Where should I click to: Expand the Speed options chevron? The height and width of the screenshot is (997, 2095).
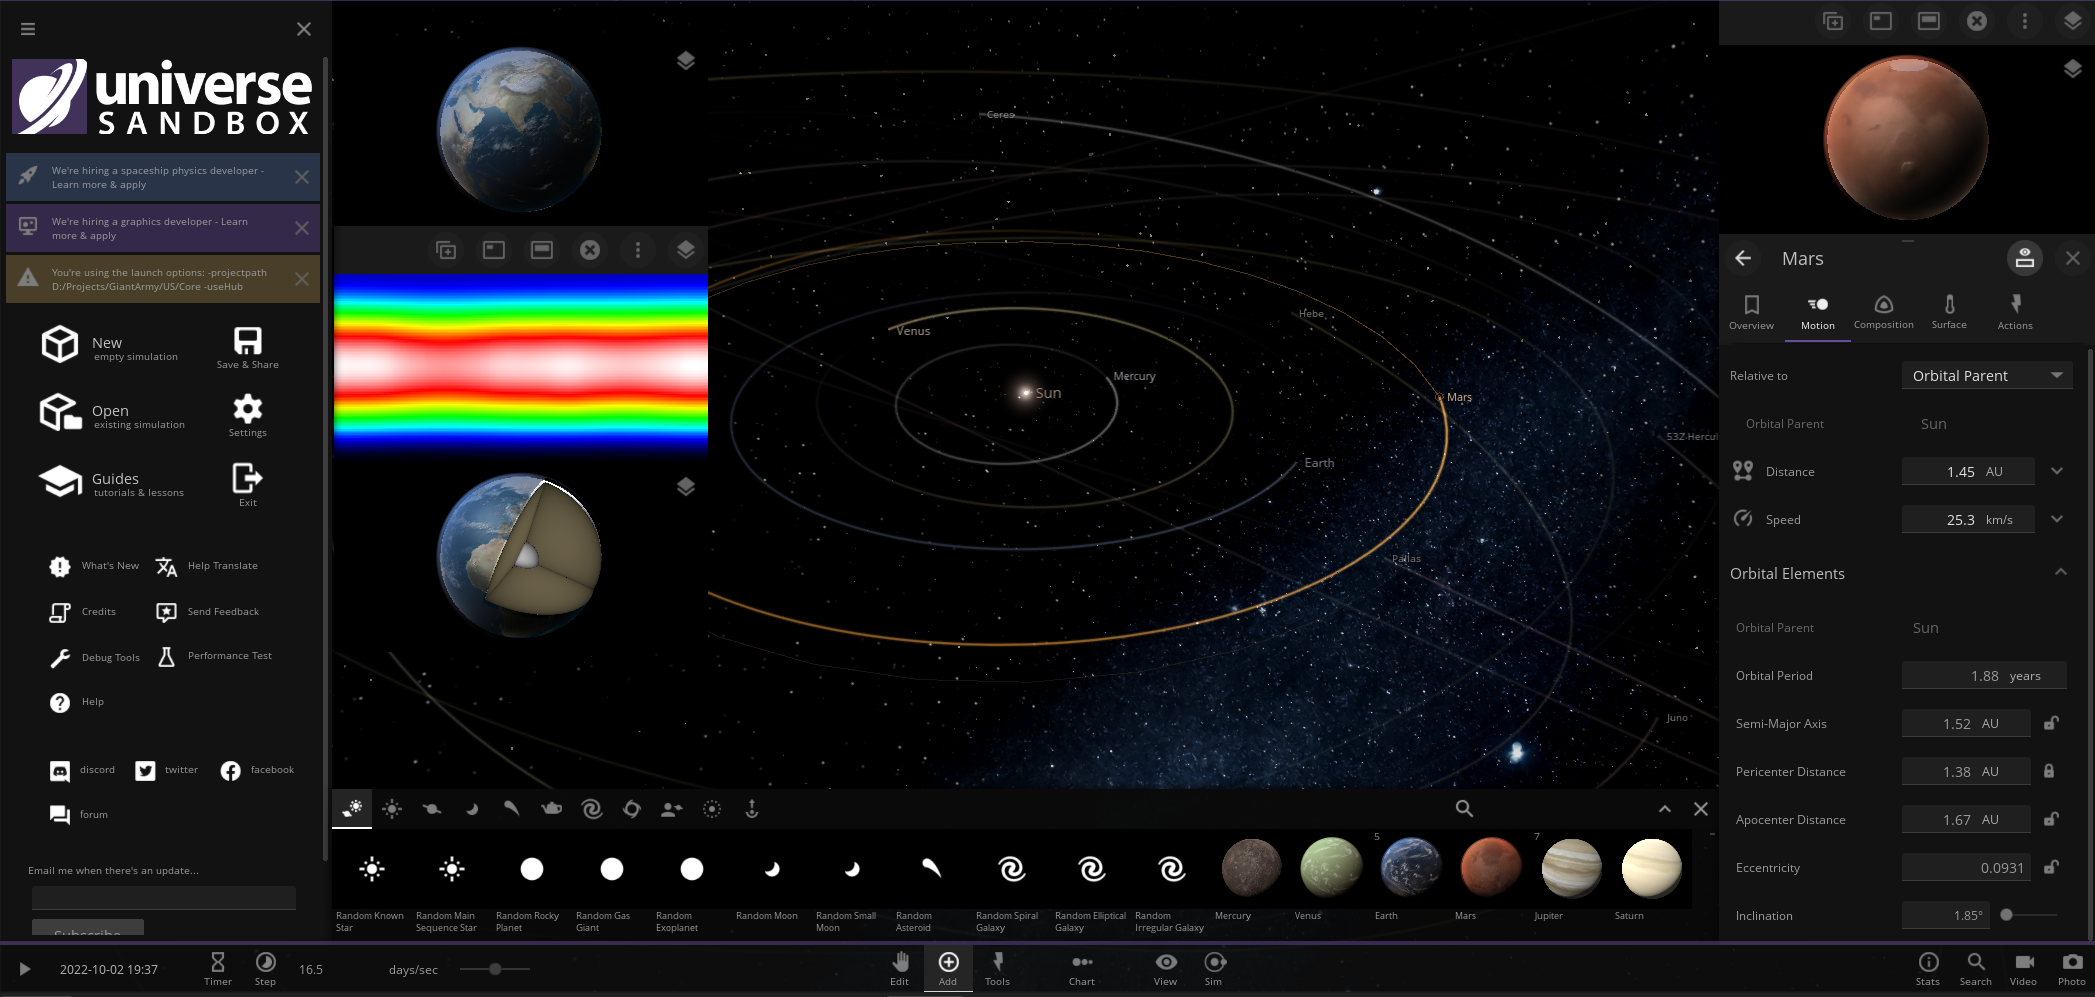coord(2057,519)
